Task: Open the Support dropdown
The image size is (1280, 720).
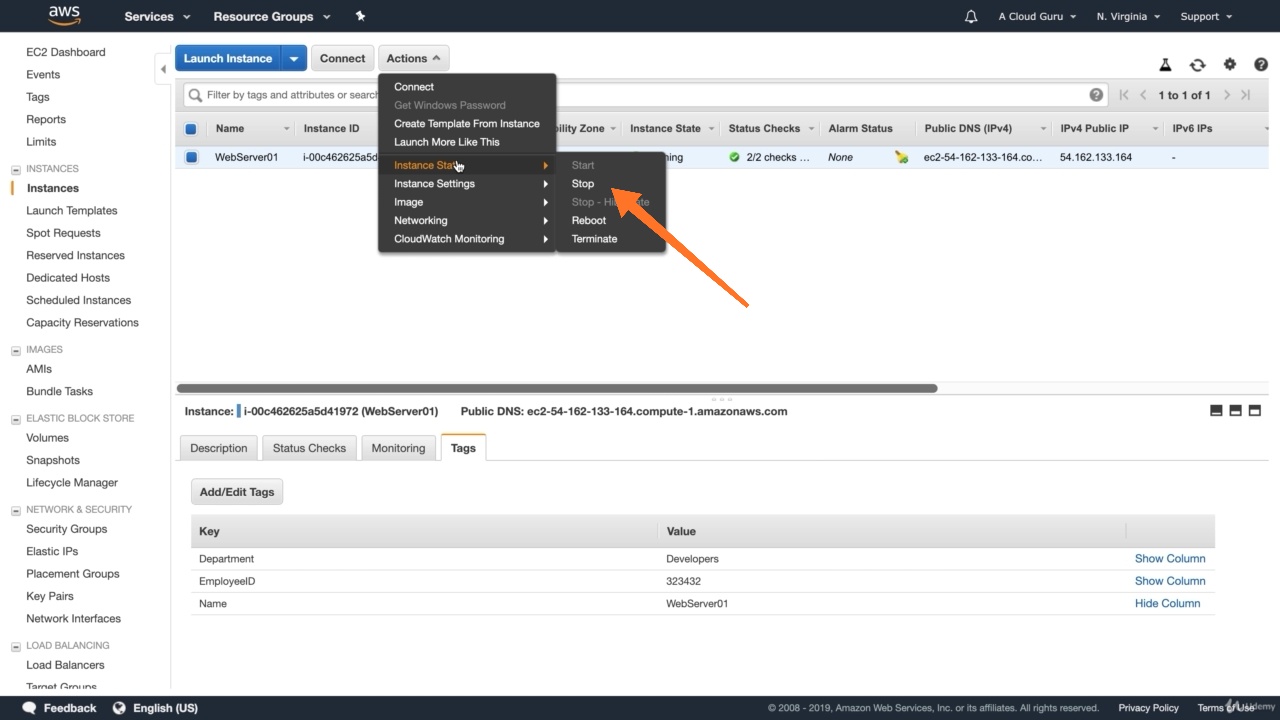Action: point(1205,16)
